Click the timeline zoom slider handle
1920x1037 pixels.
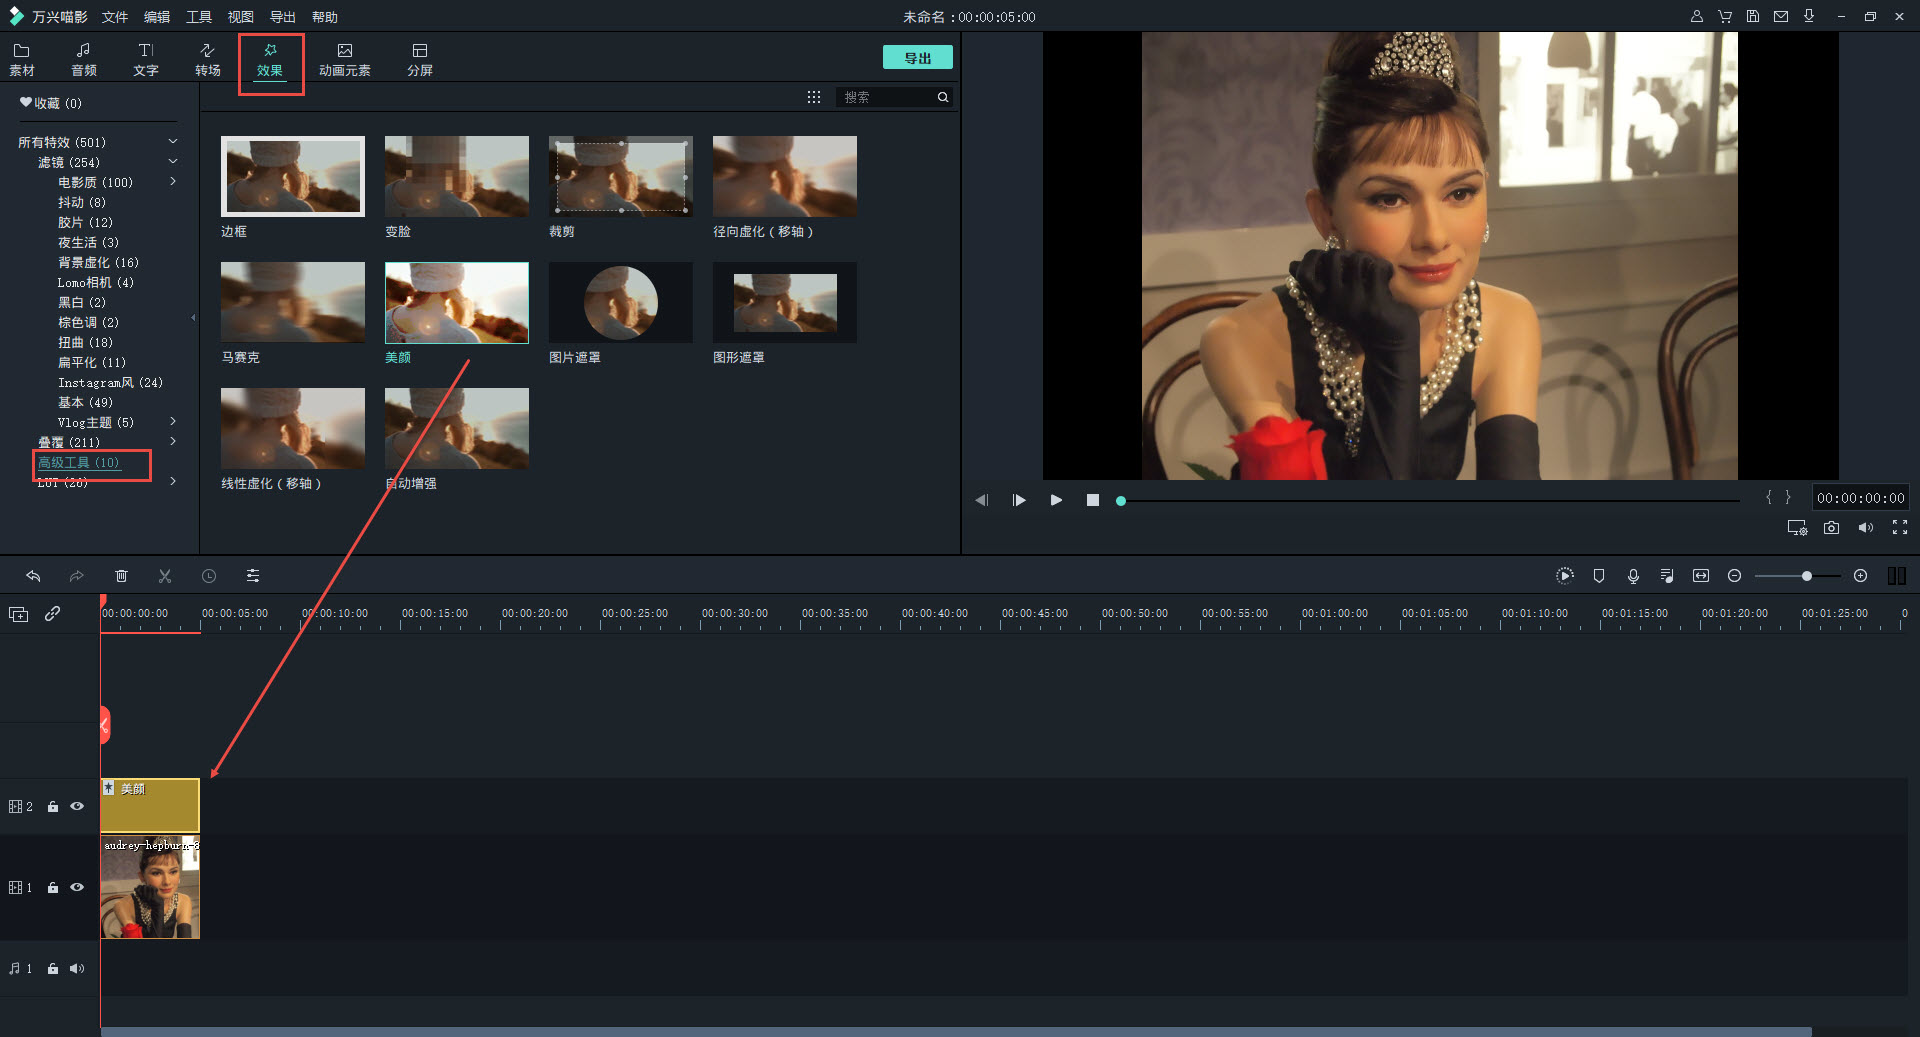(1807, 576)
